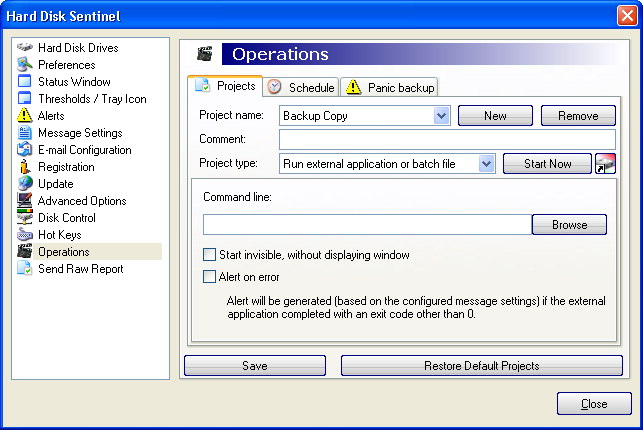Viewport: 643px width, 430px height.
Task: Click the Hard Disk Drives sidebar icon
Action: [25, 48]
